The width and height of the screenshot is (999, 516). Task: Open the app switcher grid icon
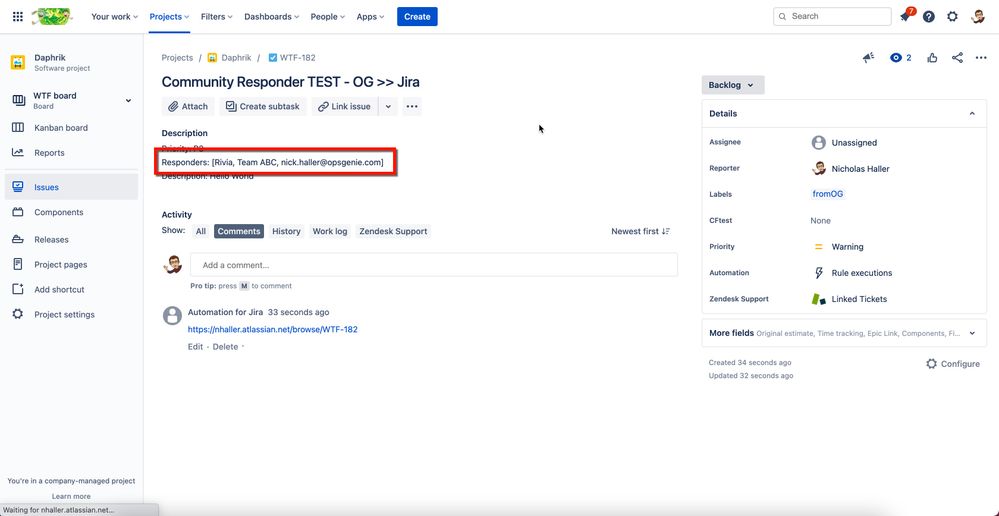(x=18, y=17)
